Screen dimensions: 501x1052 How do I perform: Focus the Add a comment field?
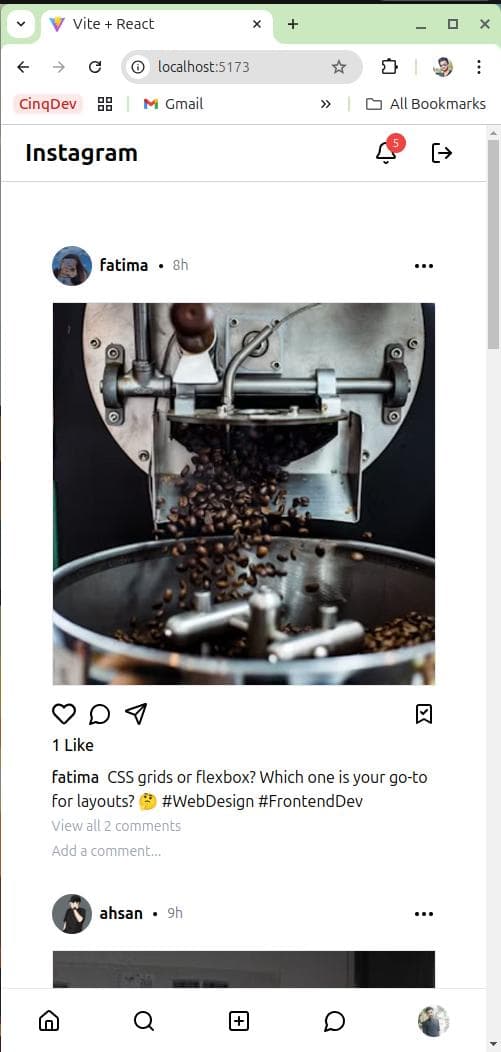(243, 851)
